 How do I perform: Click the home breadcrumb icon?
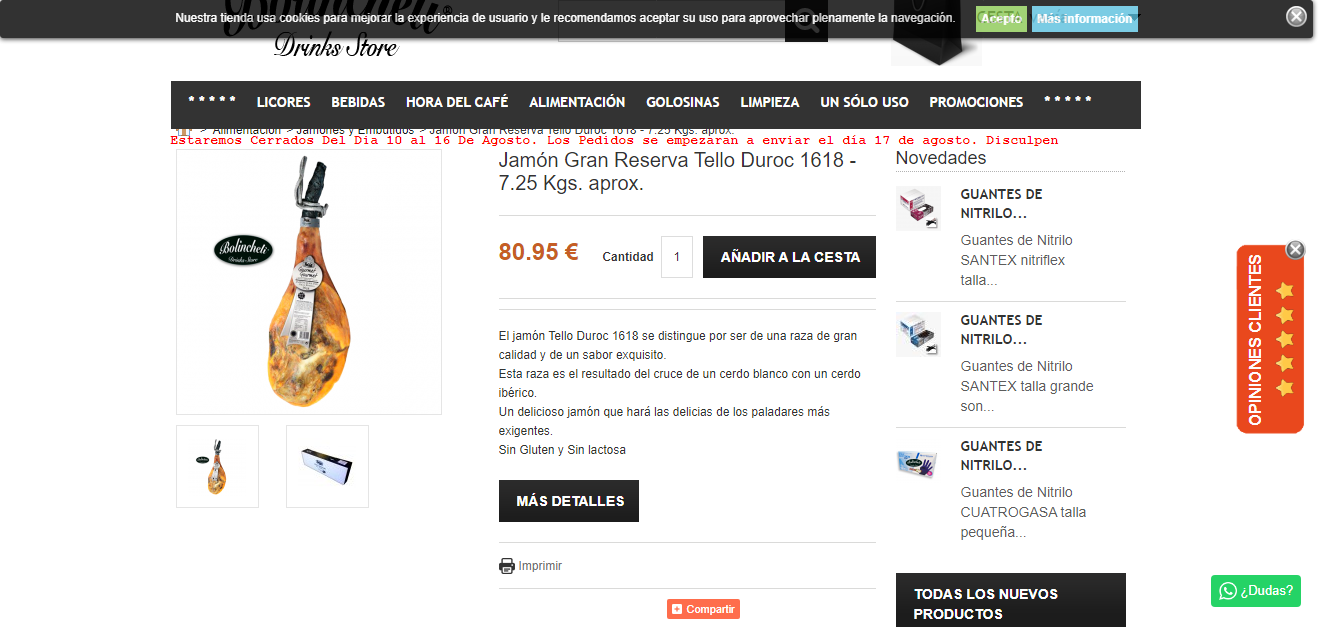[183, 130]
